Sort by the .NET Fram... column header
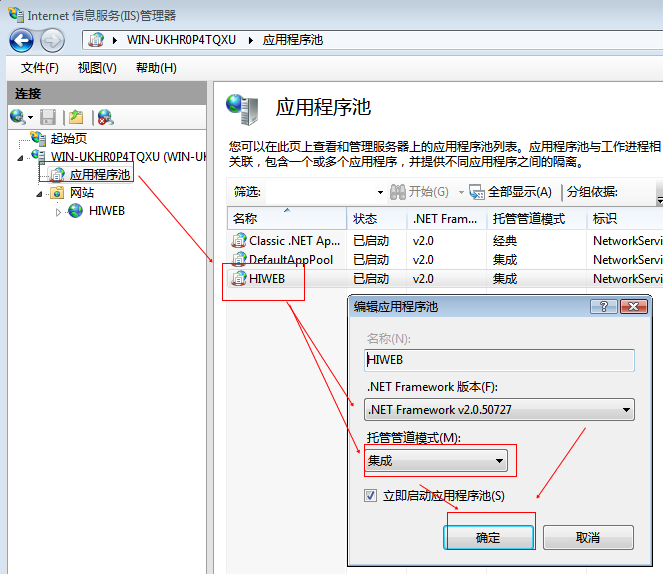This screenshot has width=663, height=574. (x=447, y=219)
